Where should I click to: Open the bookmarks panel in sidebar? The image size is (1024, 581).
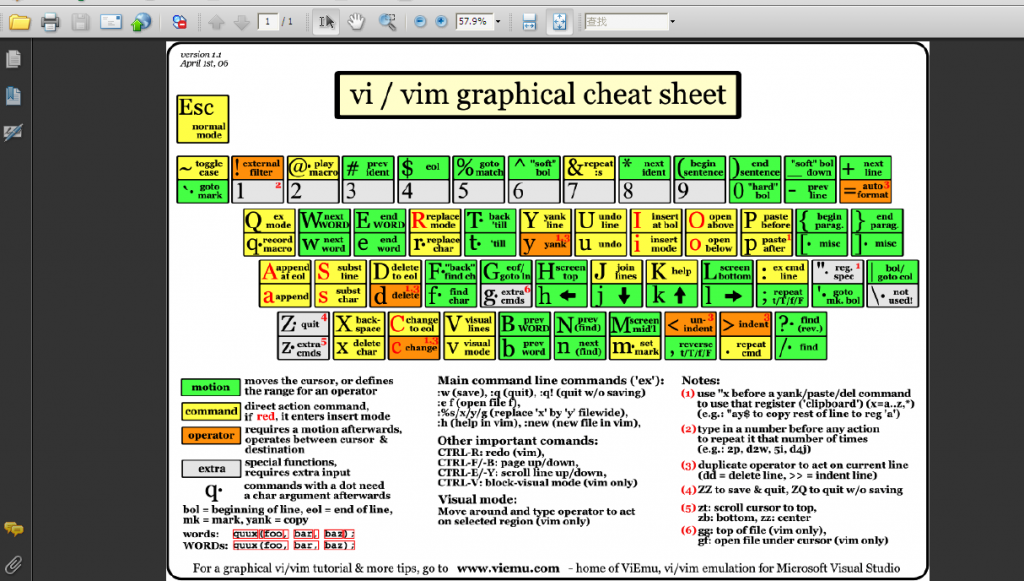13,96
